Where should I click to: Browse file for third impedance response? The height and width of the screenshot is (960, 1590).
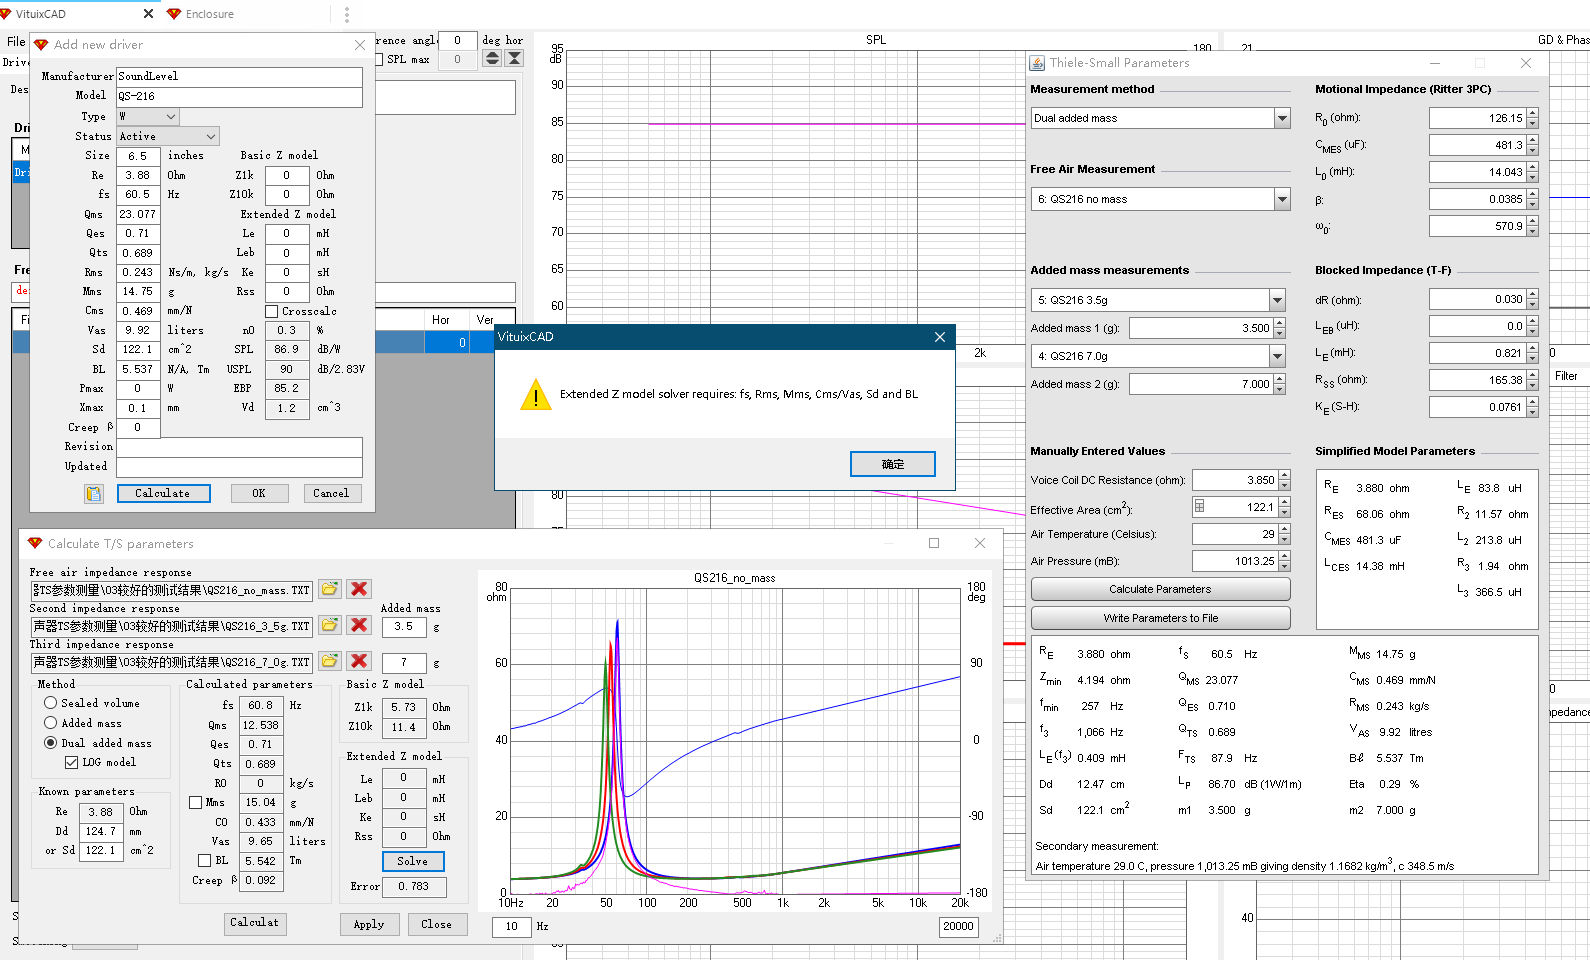point(330,661)
